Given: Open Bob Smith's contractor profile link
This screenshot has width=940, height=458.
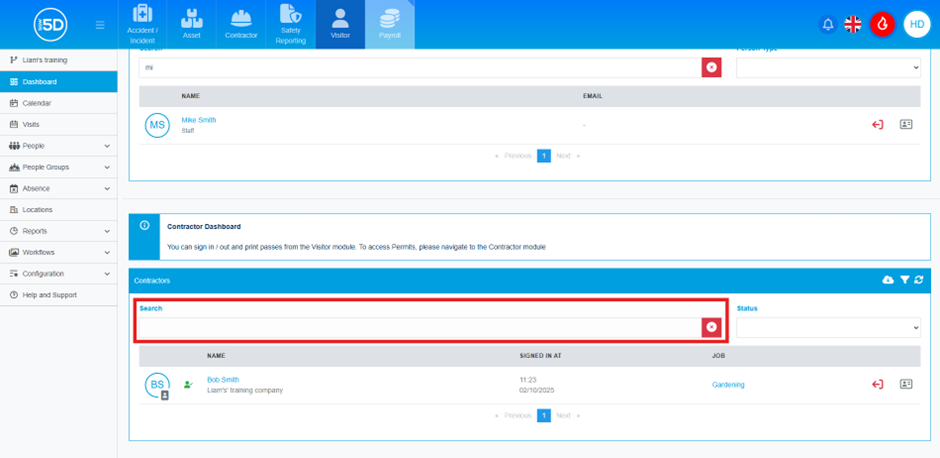Looking at the screenshot, I should (223, 380).
